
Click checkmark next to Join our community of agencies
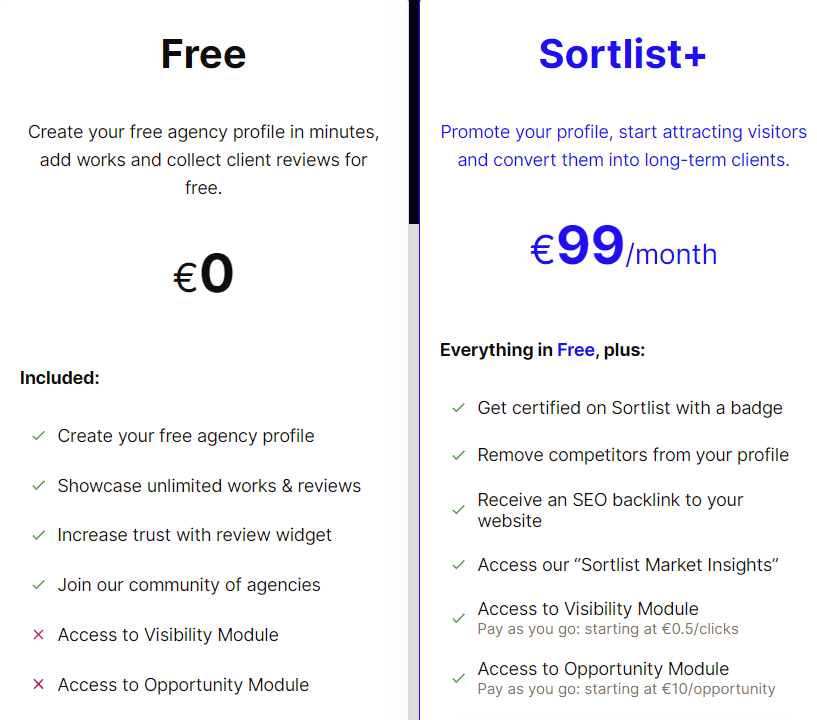click(x=39, y=585)
